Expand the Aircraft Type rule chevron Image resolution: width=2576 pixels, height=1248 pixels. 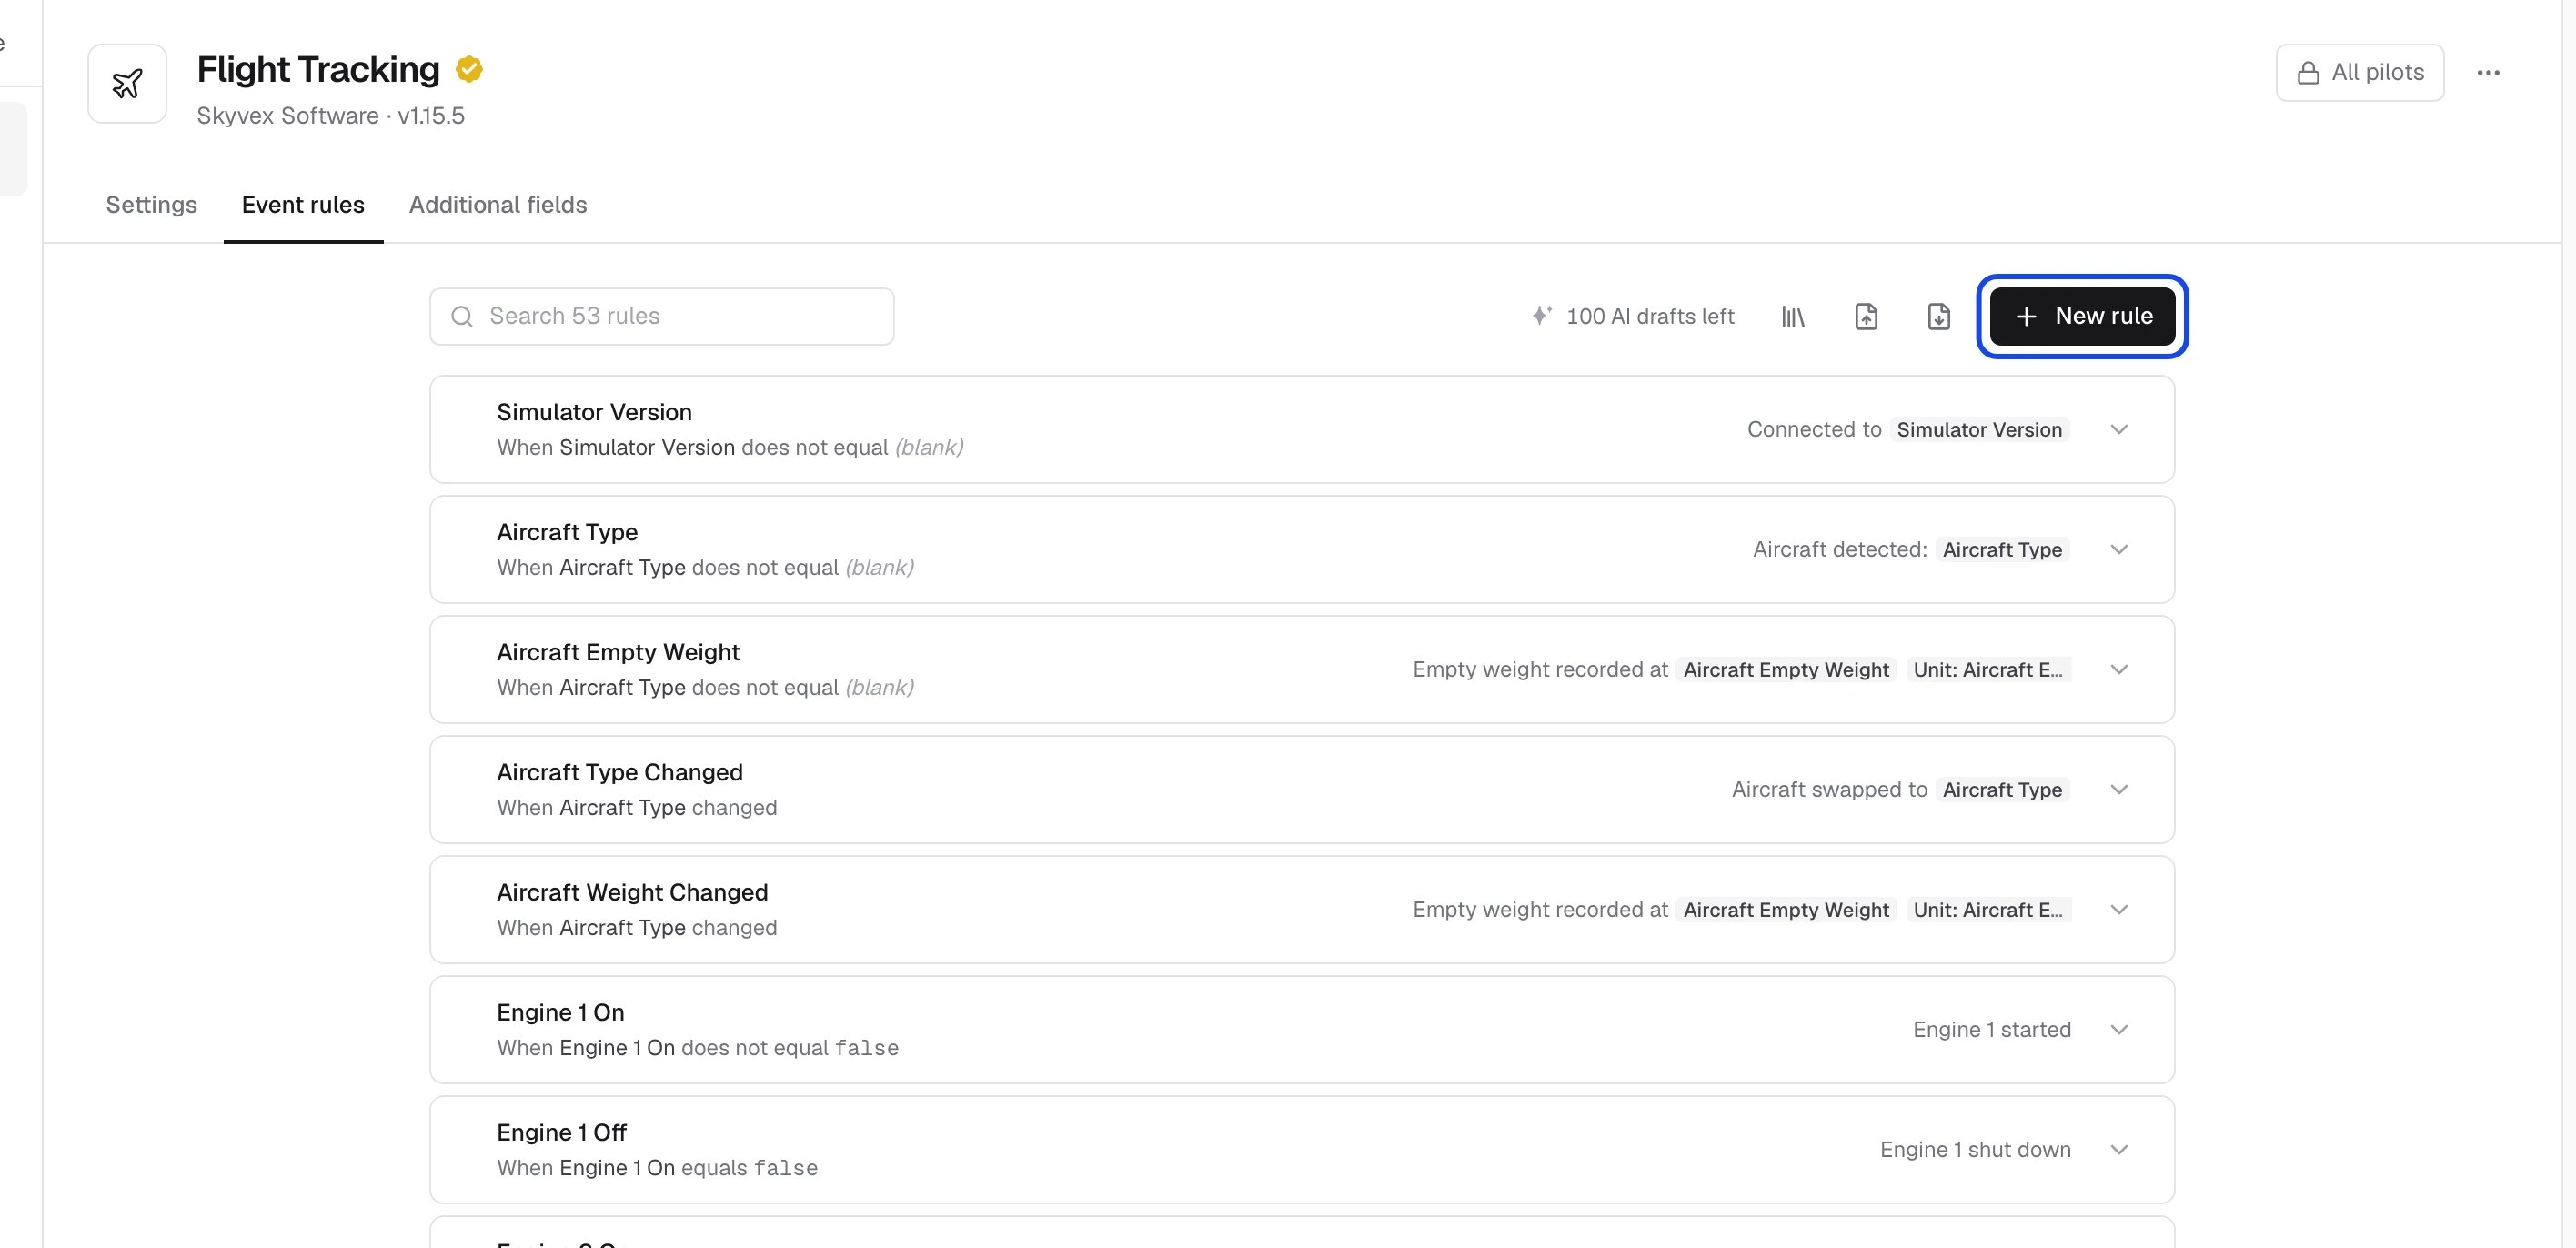tap(2119, 549)
